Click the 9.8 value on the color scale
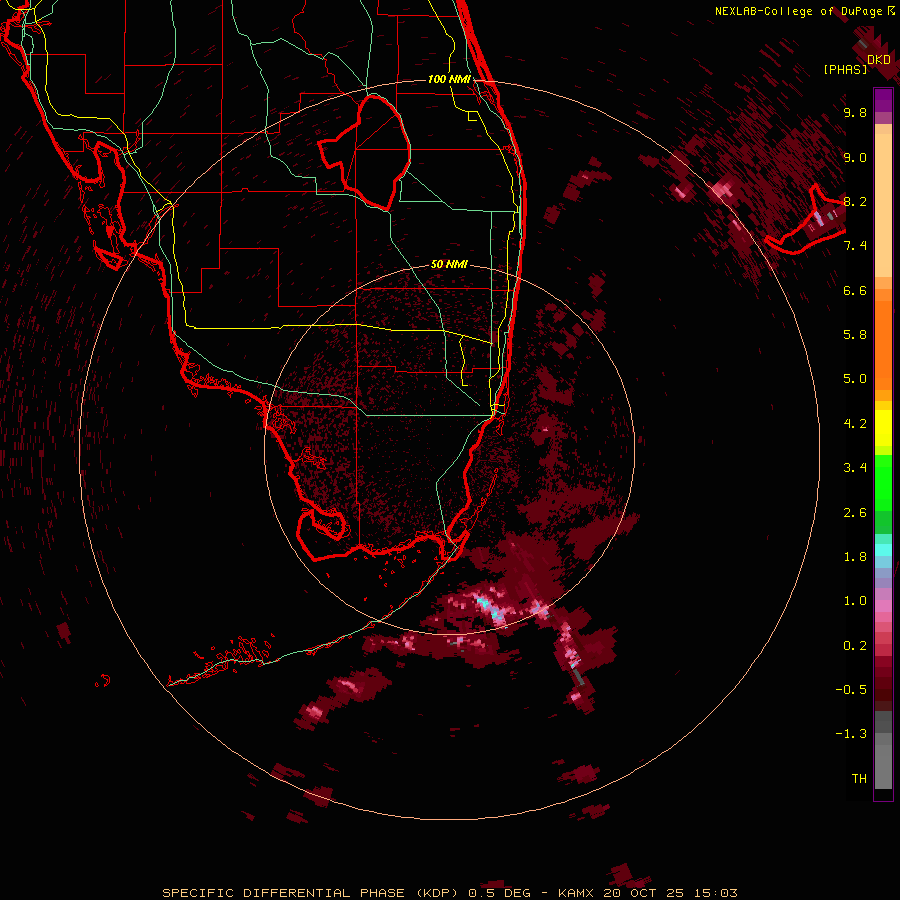This screenshot has height=900, width=900. point(855,112)
